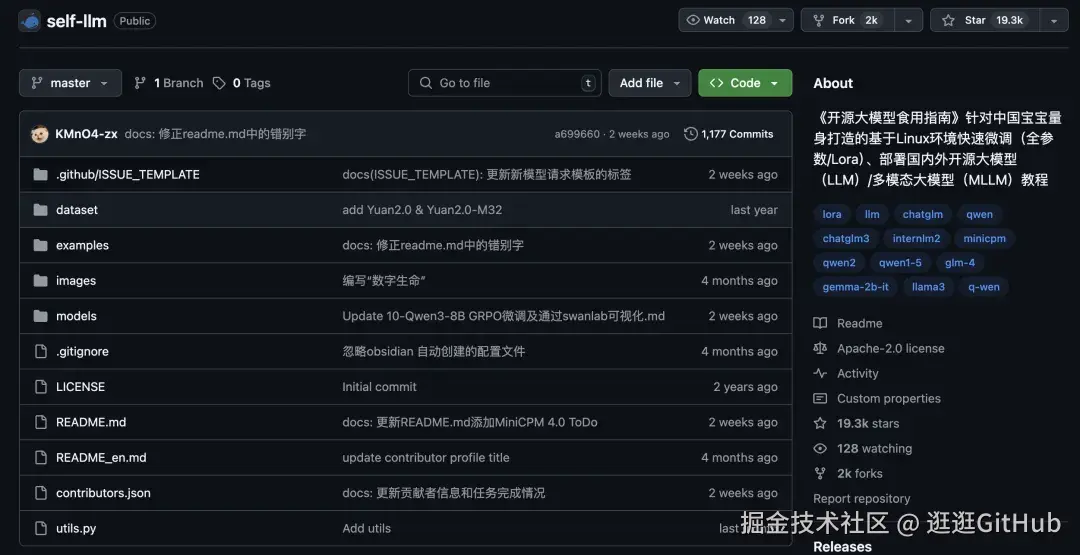Open the contributors.json file
This screenshot has width=1080, height=555.
point(103,493)
